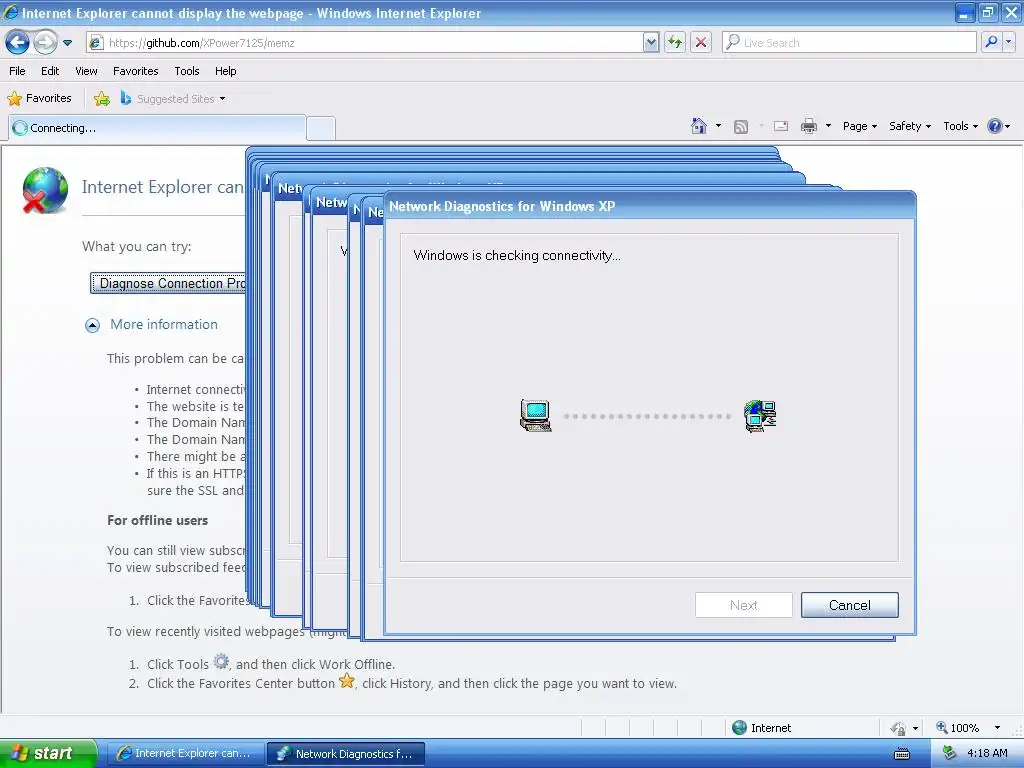This screenshot has height=768, width=1024.
Task: Click the address bar URL field
Action: (x=364, y=43)
